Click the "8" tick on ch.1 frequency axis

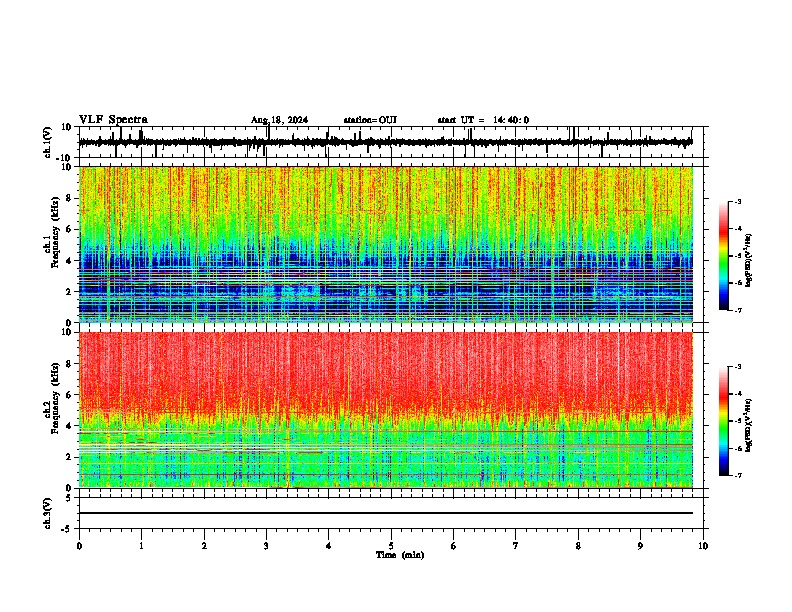click(x=70, y=198)
